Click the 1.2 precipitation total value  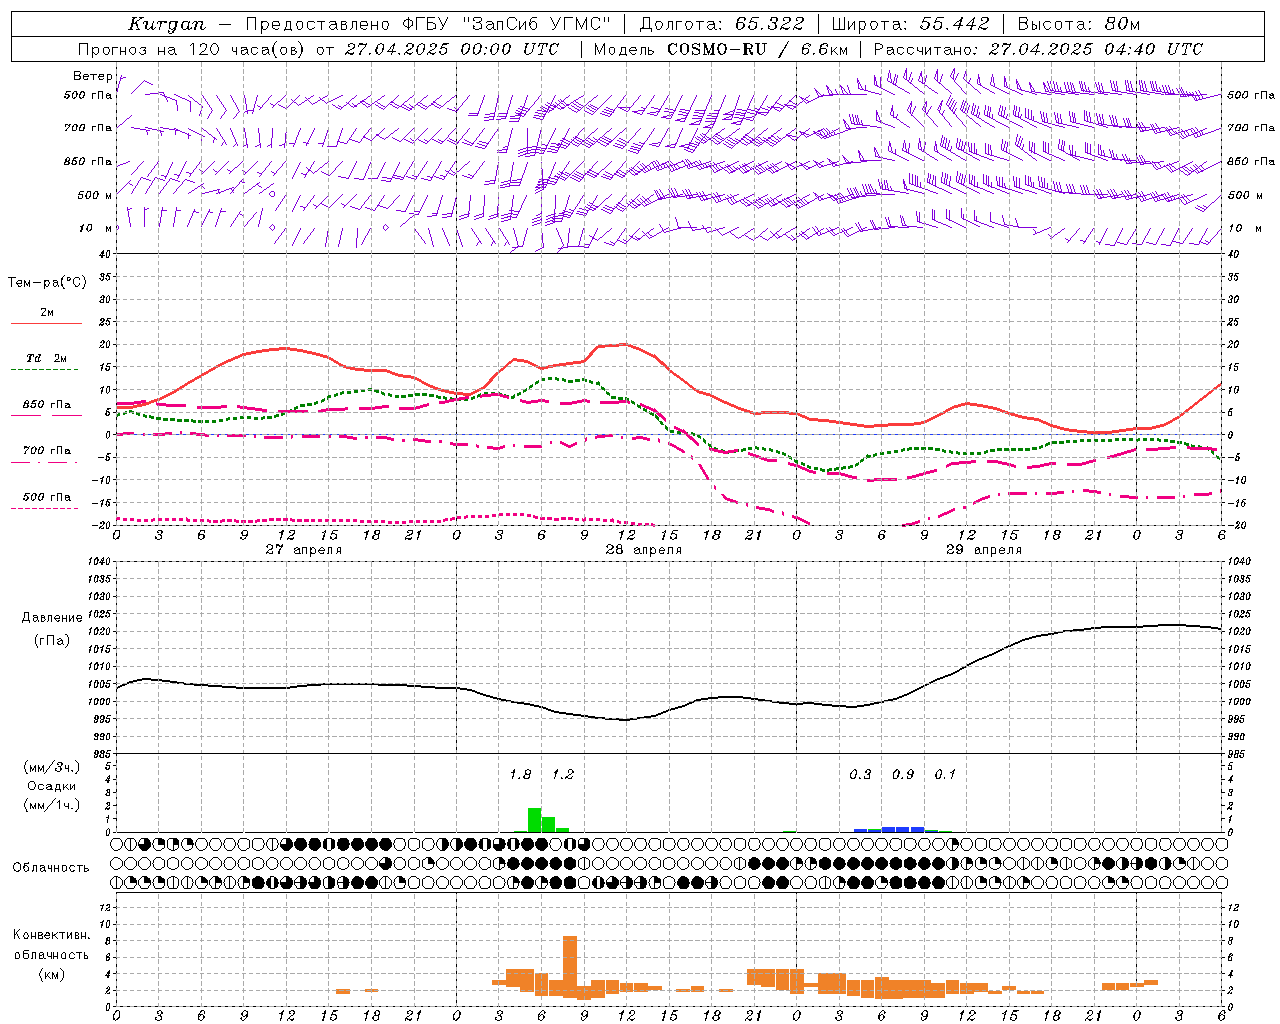tap(563, 775)
